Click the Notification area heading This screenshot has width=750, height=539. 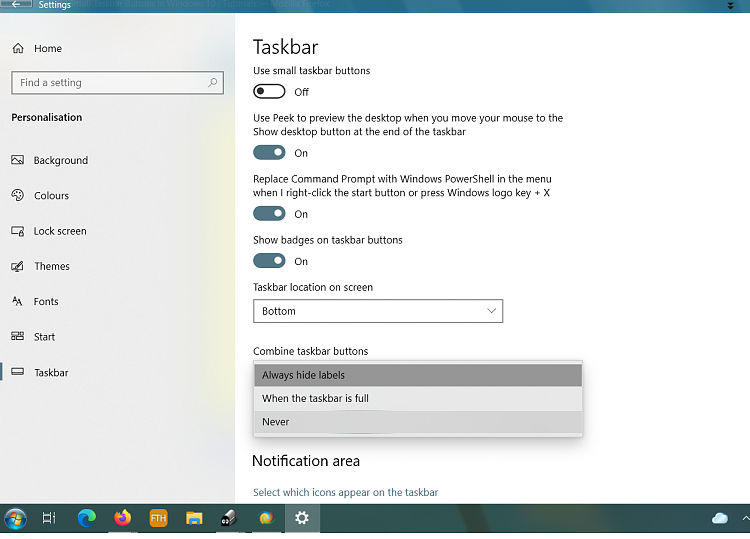coord(306,461)
